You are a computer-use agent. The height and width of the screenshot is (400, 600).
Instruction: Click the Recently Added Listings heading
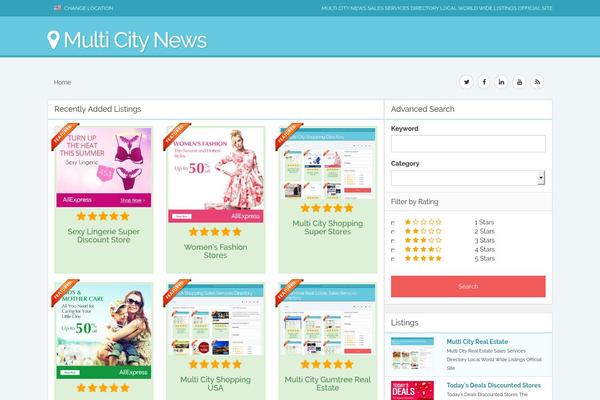[98, 109]
